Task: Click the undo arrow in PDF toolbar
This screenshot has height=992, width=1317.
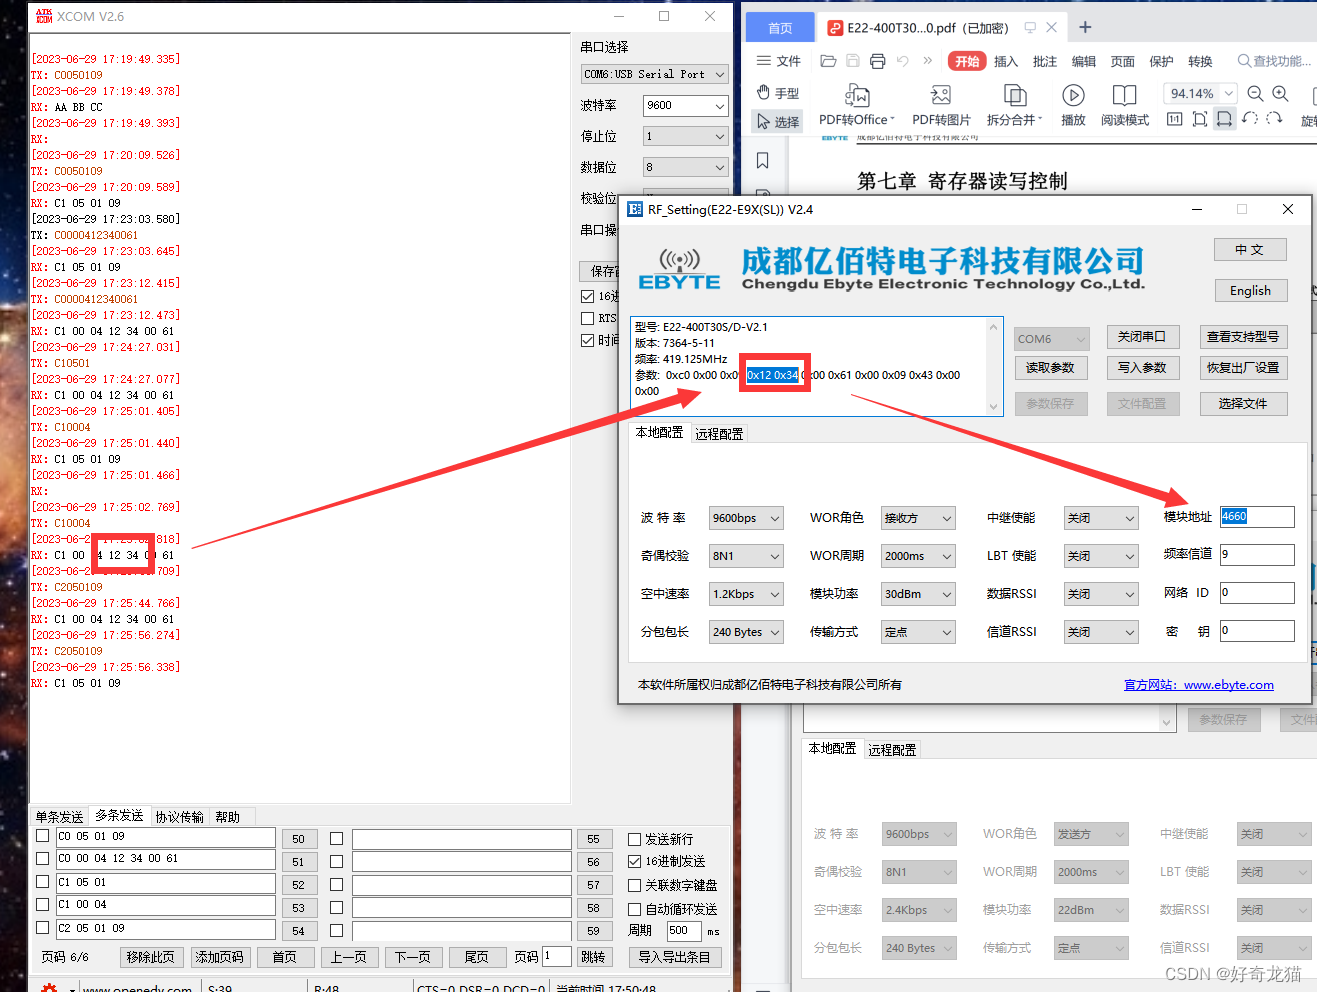Action: coord(902,61)
